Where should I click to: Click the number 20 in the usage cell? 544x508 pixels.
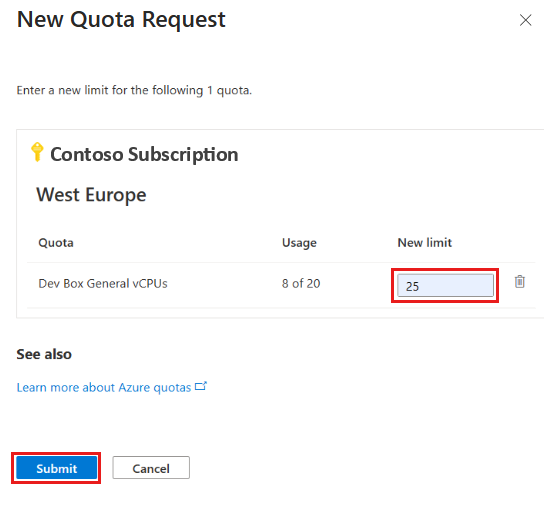(313, 283)
